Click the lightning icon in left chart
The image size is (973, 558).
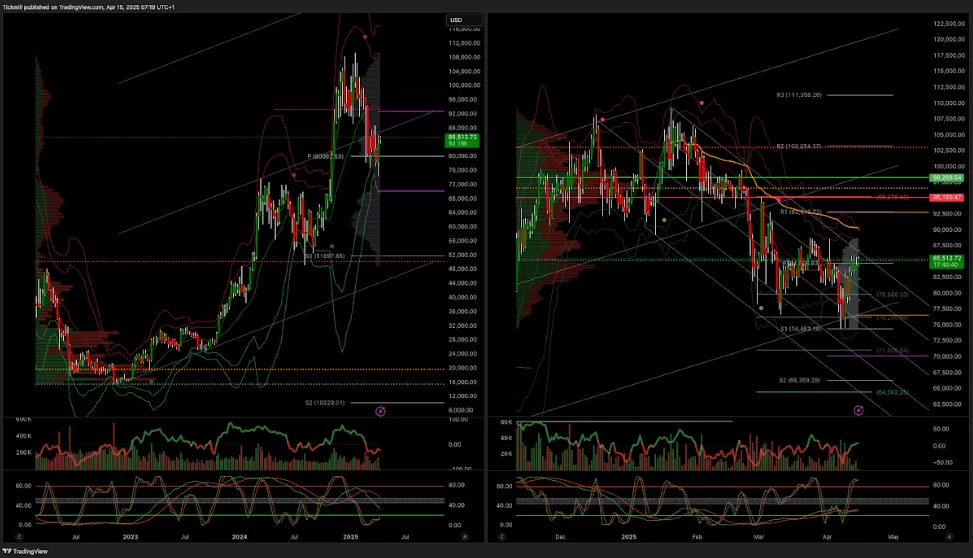pos(380,410)
